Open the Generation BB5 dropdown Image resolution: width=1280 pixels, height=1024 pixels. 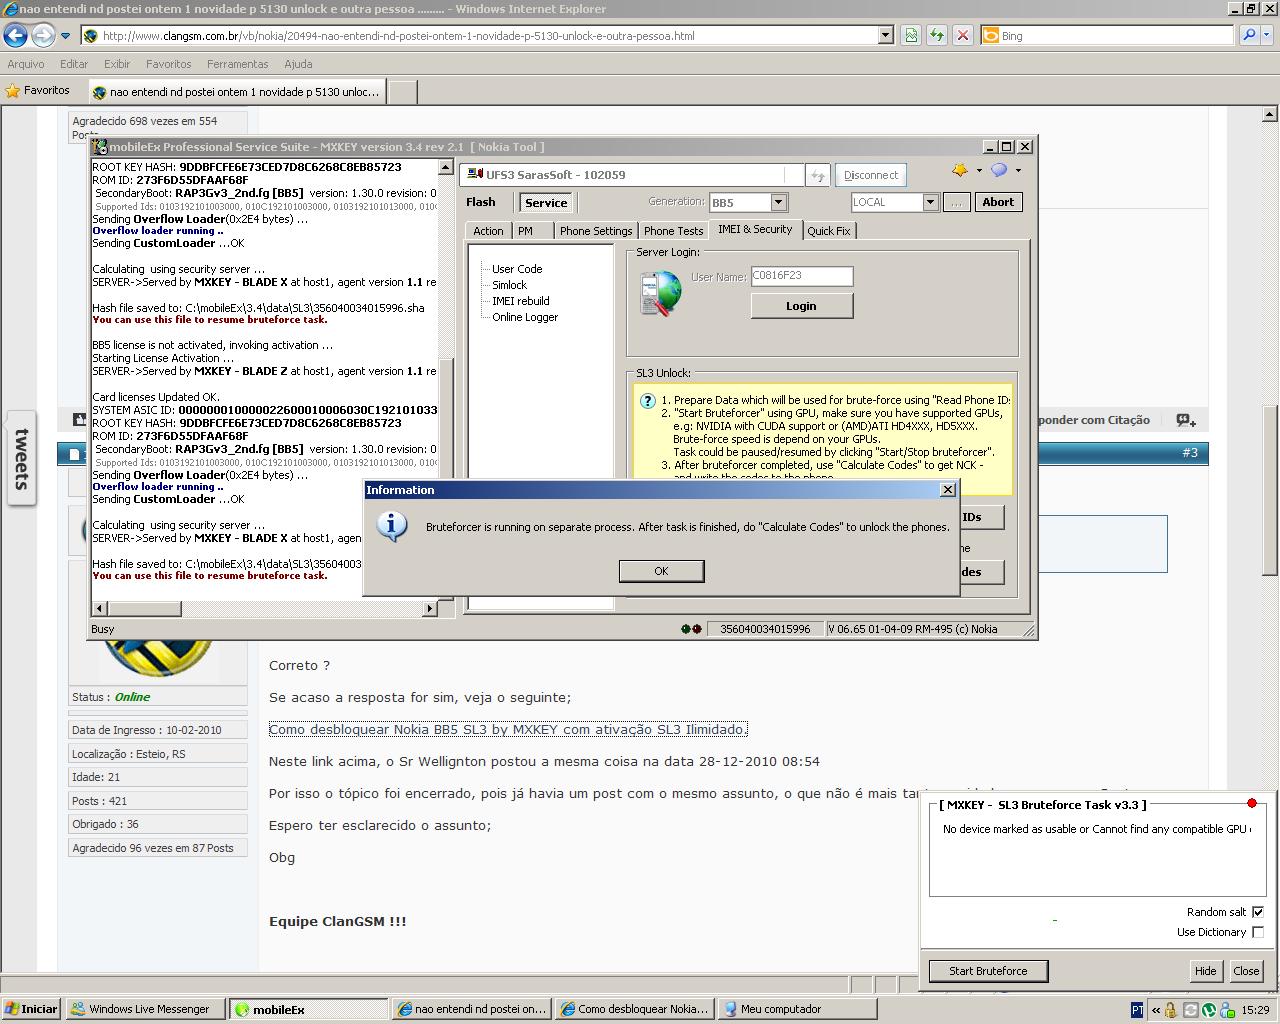tap(779, 202)
